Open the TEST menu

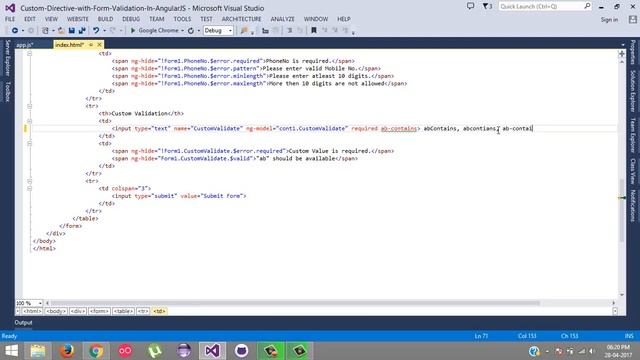[206, 19]
